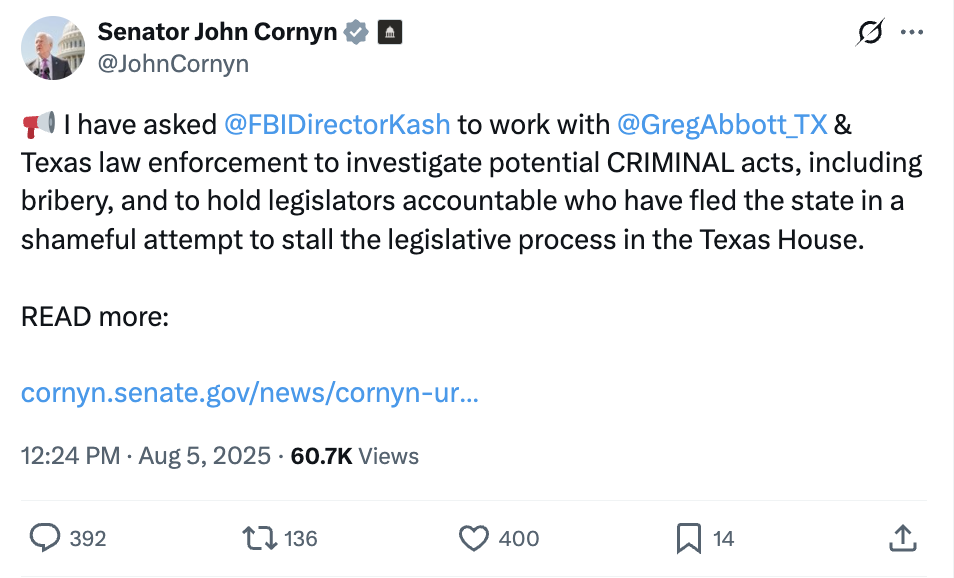Image resolution: width=954 pixels, height=578 pixels.
Task: Open the three-dot More options menu
Action: pyautogui.click(x=912, y=33)
